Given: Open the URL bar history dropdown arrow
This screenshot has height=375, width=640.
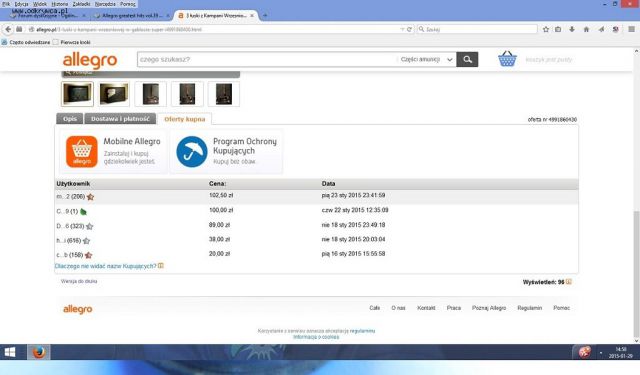Looking at the screenshot, I should (402, 29).
